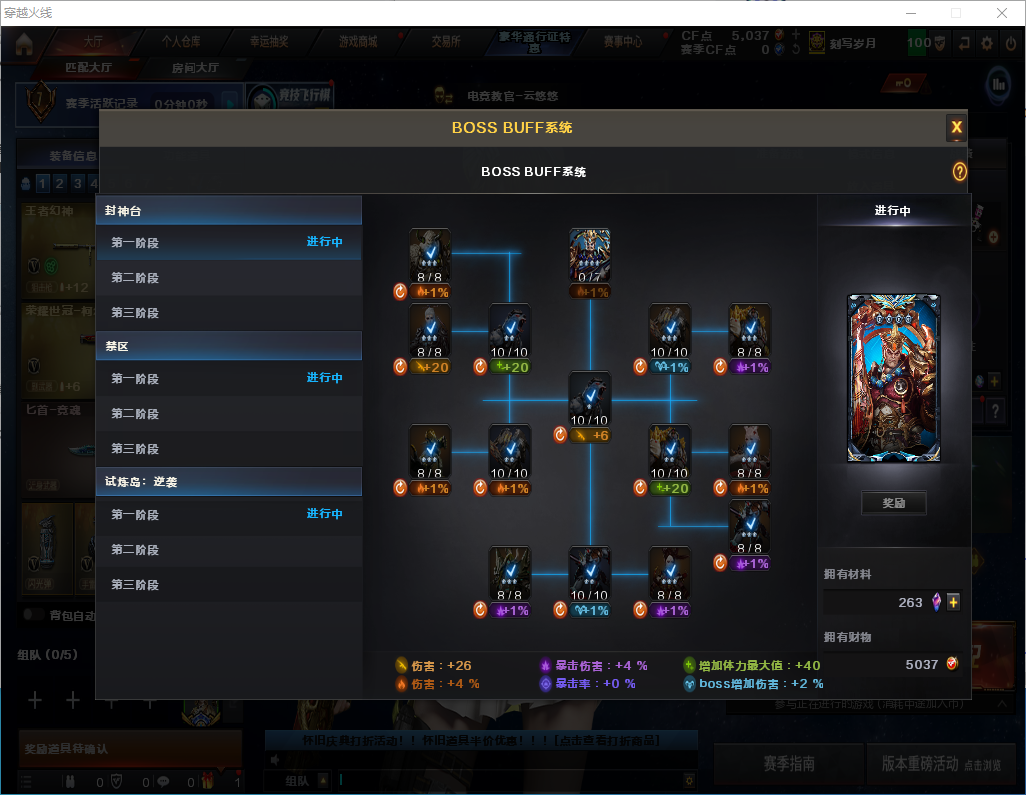Select 试炼岛 第一阶段 in progress

pos(229,514)
